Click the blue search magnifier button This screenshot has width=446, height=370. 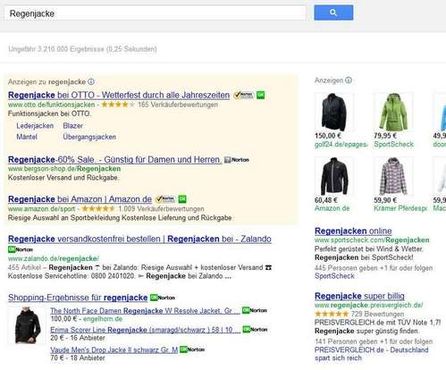(333, 13)
